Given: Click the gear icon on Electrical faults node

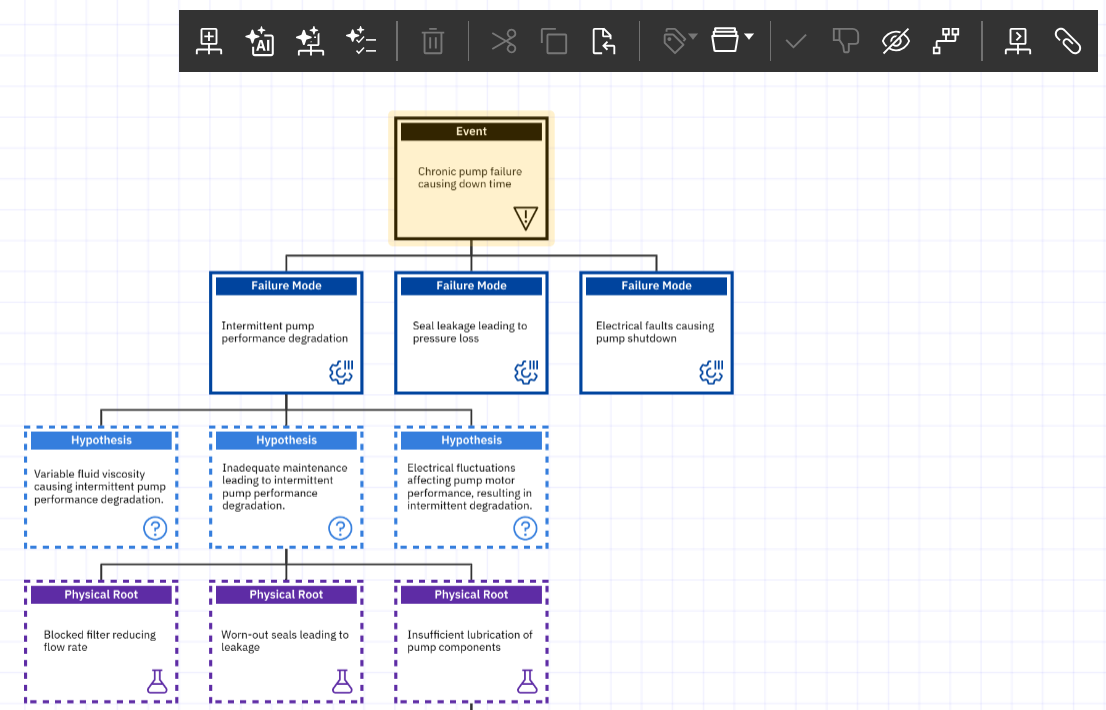Looking at the screenshot, I should [x=711, y=372].
